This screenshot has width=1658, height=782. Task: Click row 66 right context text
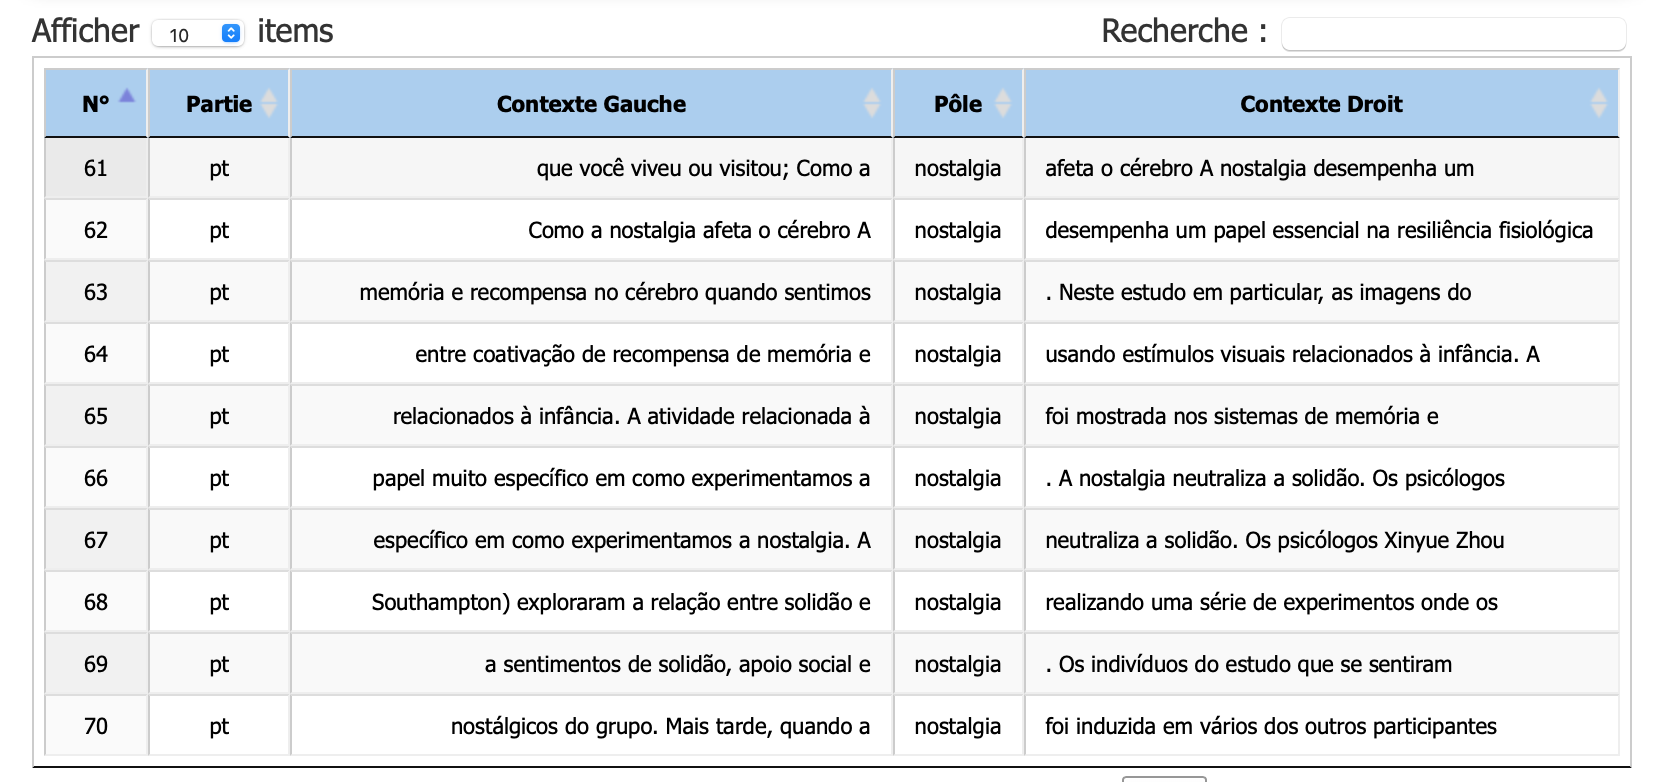(1274, 478)
